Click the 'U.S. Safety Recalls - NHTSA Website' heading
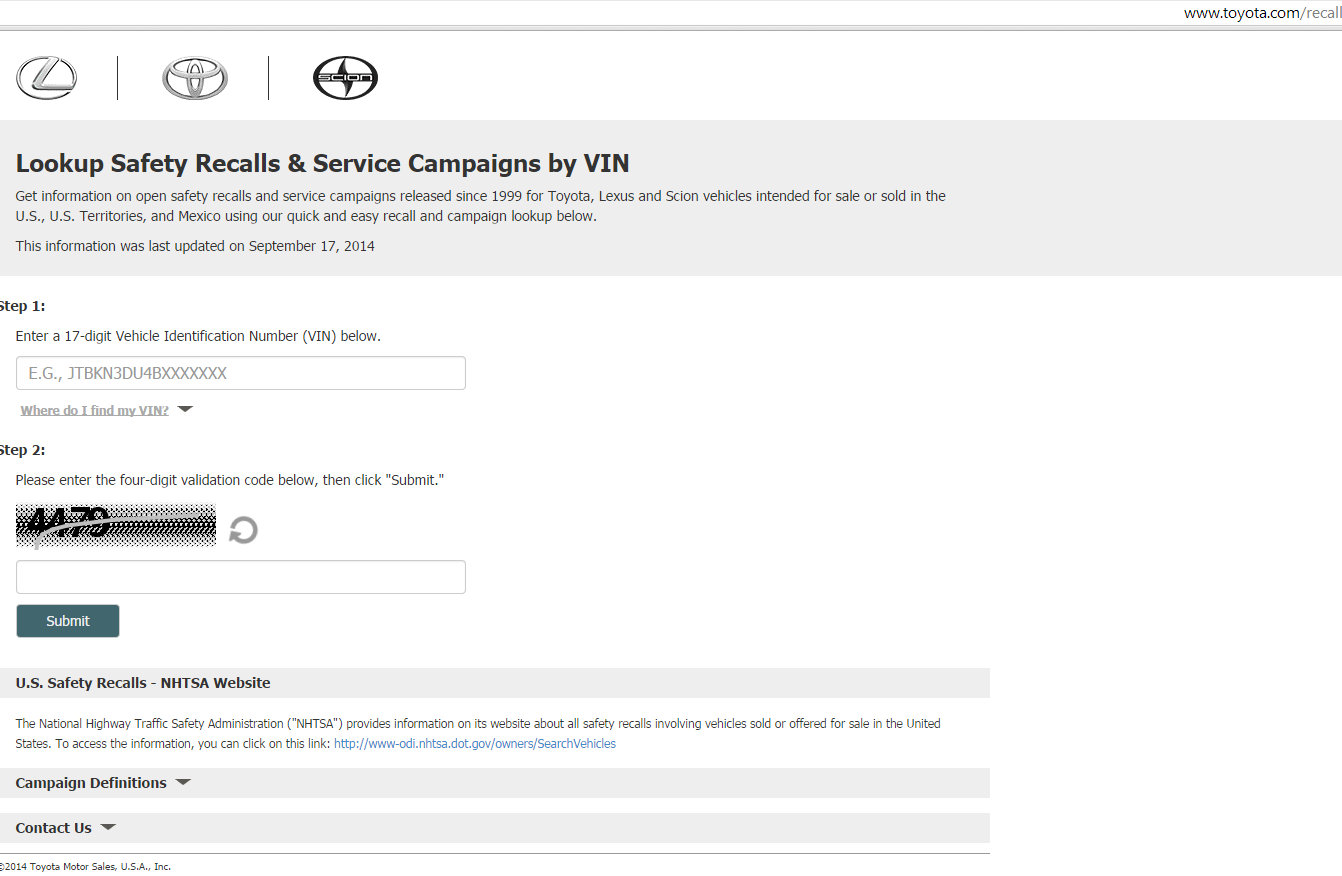This screenshot has height=876, width=1342. [x=143, y=683]
